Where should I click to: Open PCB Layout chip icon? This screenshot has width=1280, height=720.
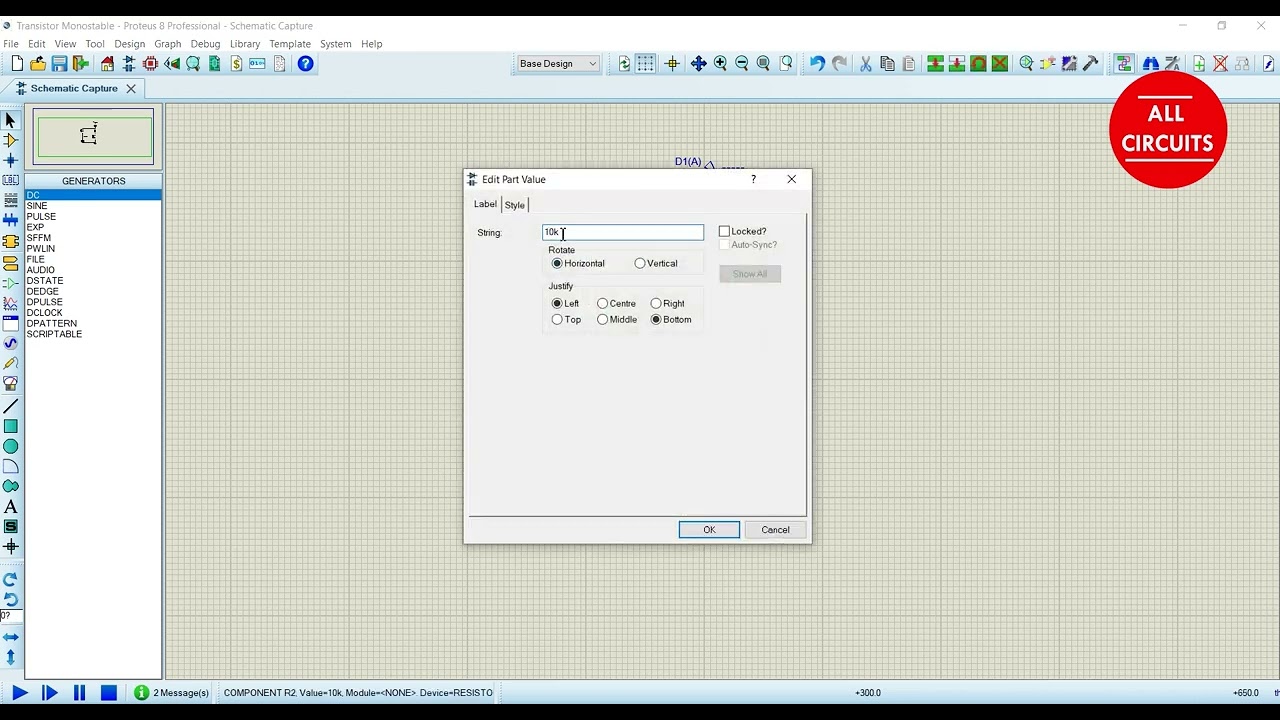(151, 64)
